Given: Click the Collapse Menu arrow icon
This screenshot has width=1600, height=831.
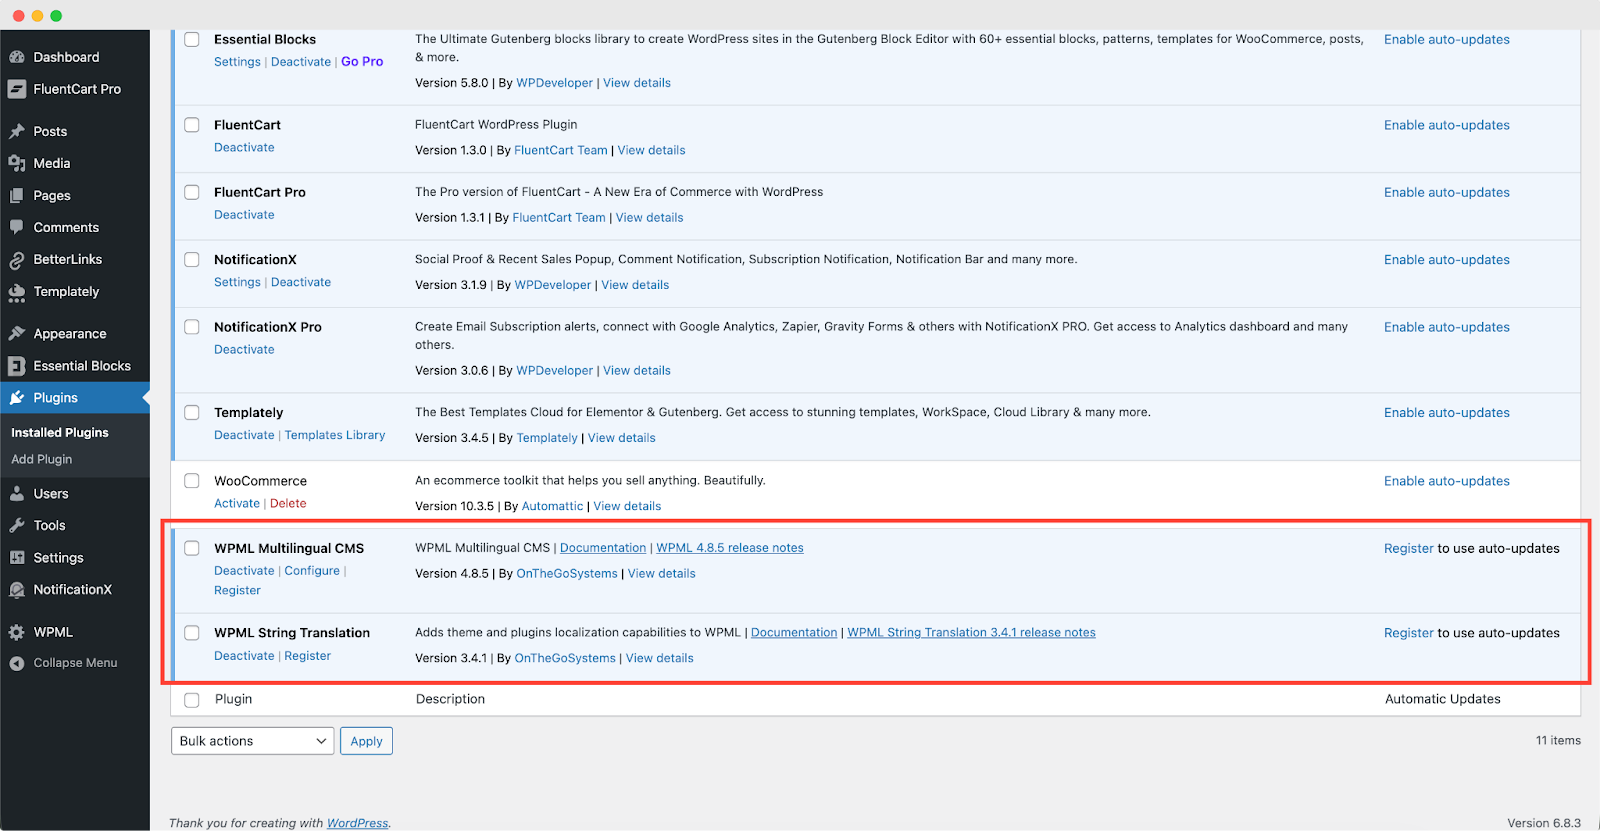Looking at the screenshot, I should 17,663.
